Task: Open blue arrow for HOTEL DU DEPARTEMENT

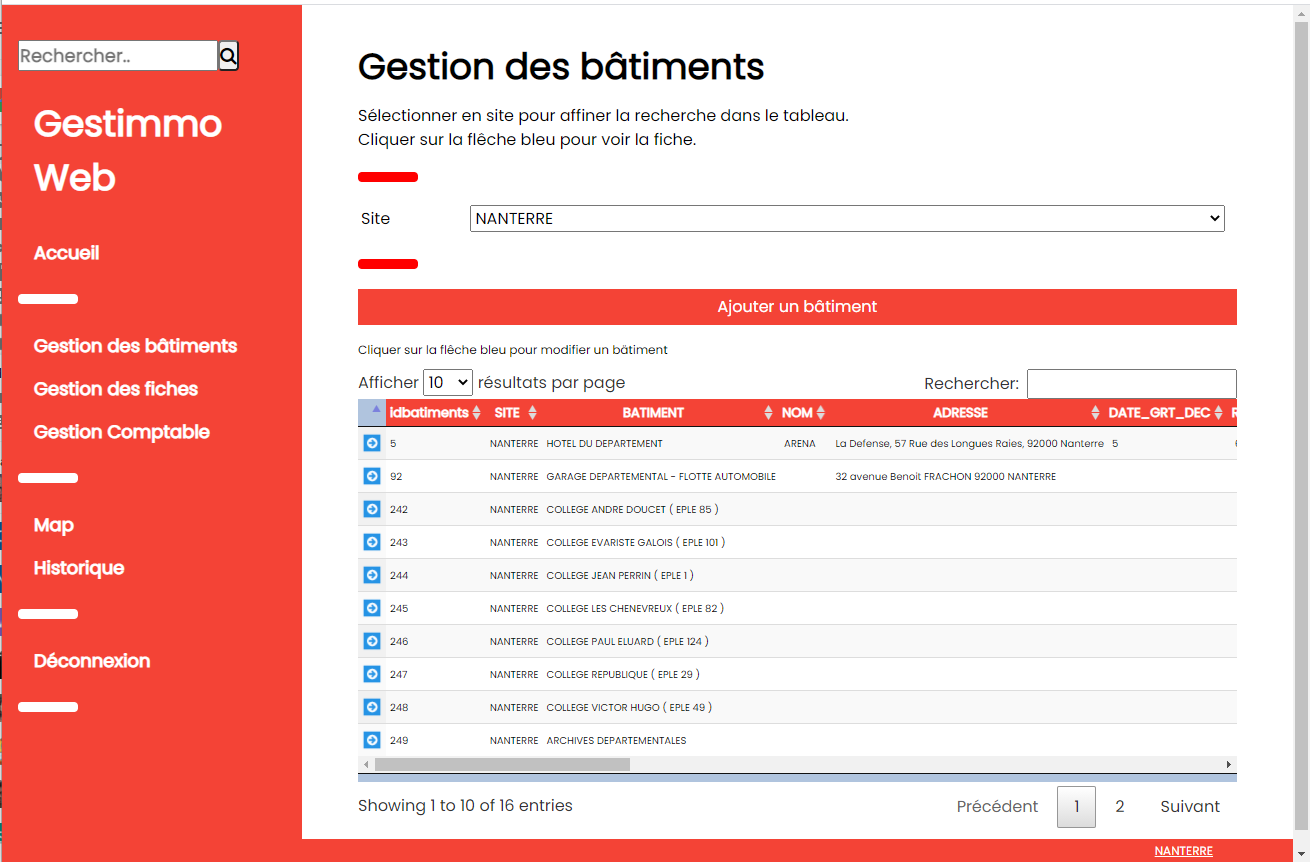Action: pyautogui.click(x=372, y=443)
